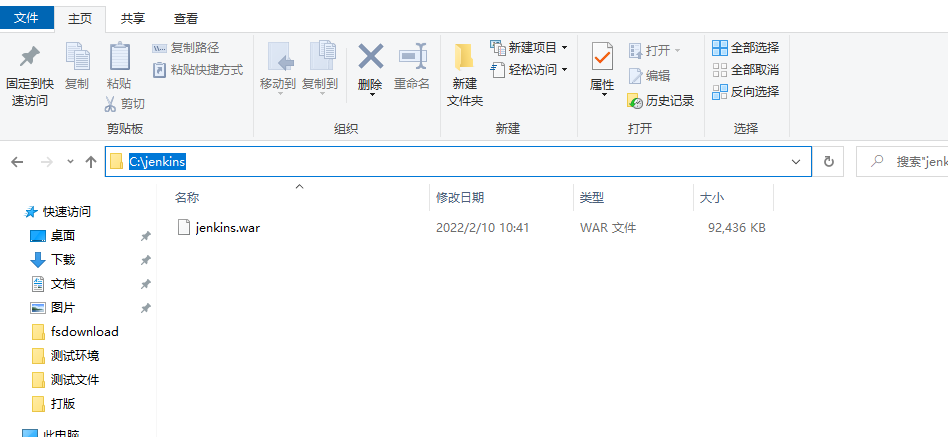Click the 历史记录 history item

click(661, 101)
